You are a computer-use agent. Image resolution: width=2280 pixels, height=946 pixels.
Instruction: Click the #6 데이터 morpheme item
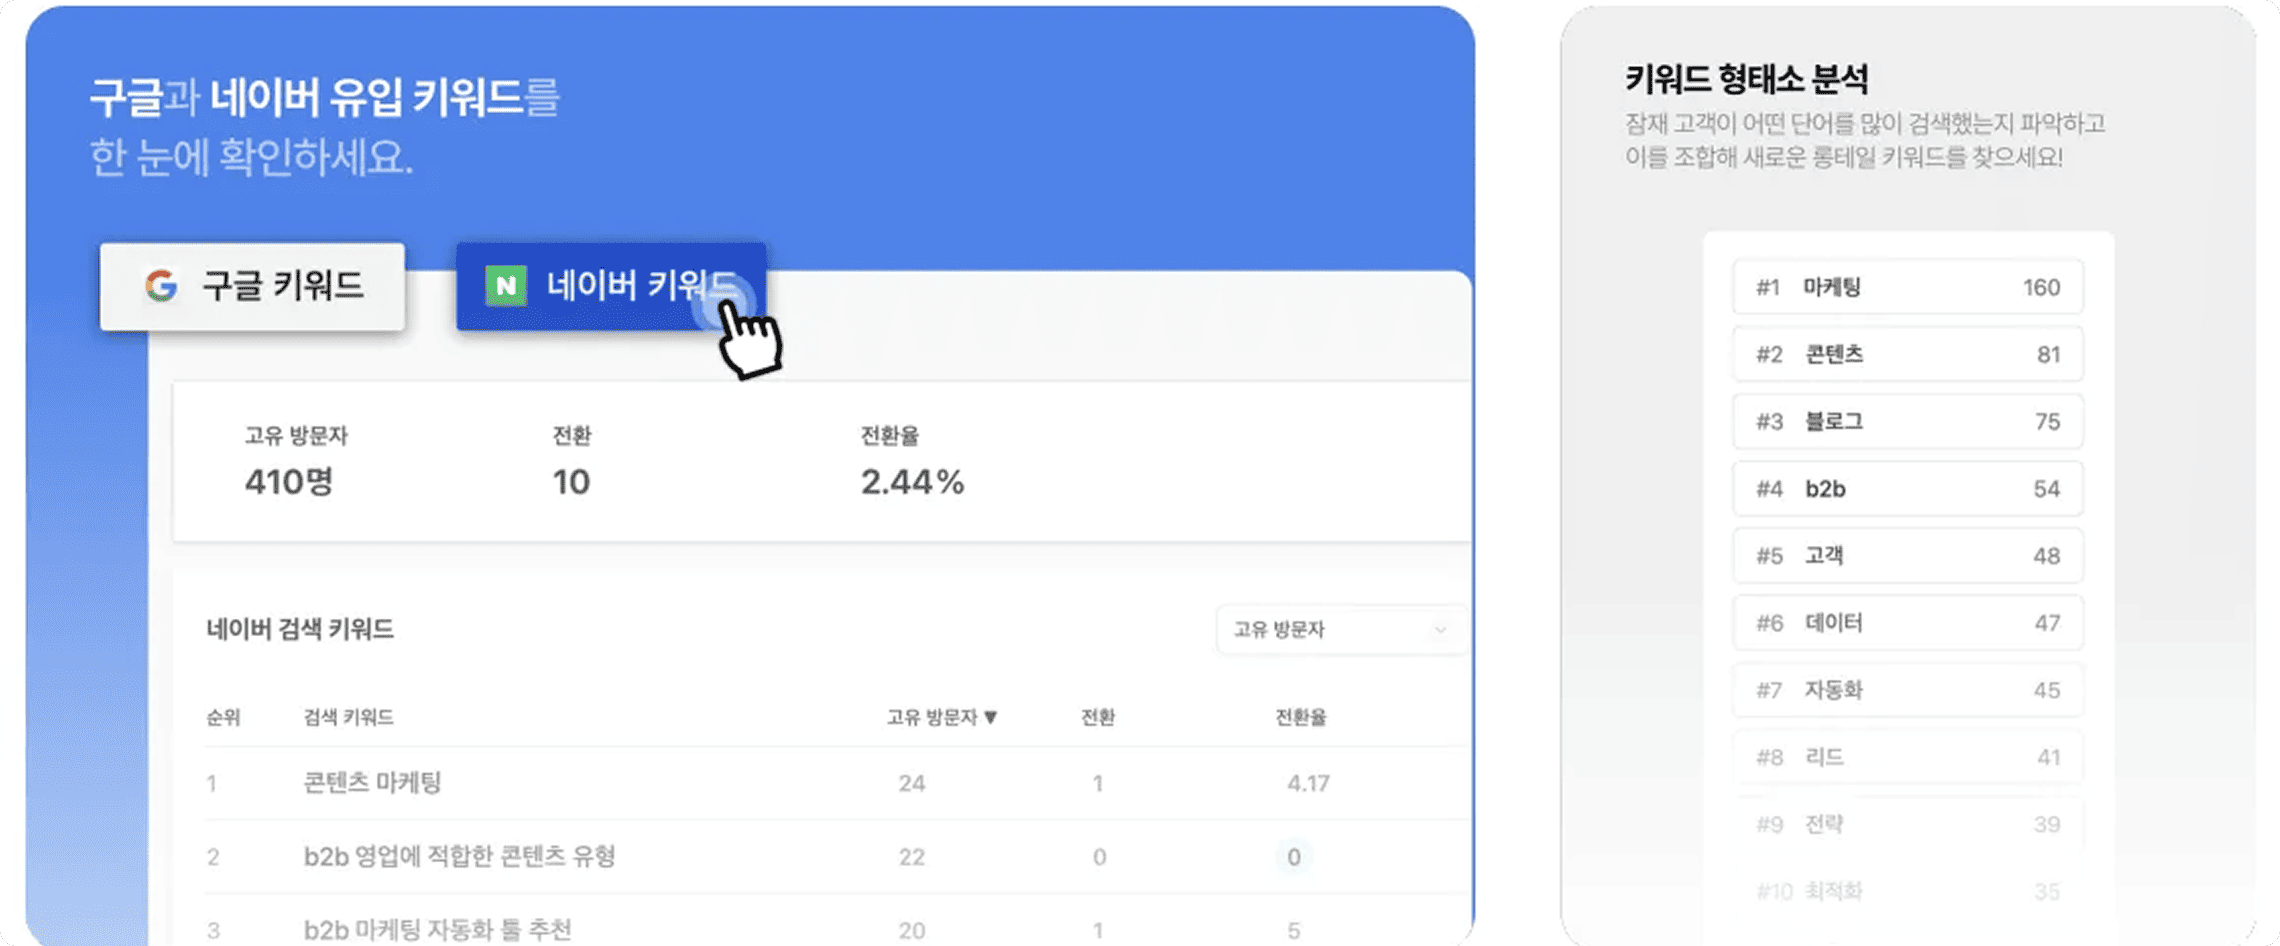point(1908,622)
